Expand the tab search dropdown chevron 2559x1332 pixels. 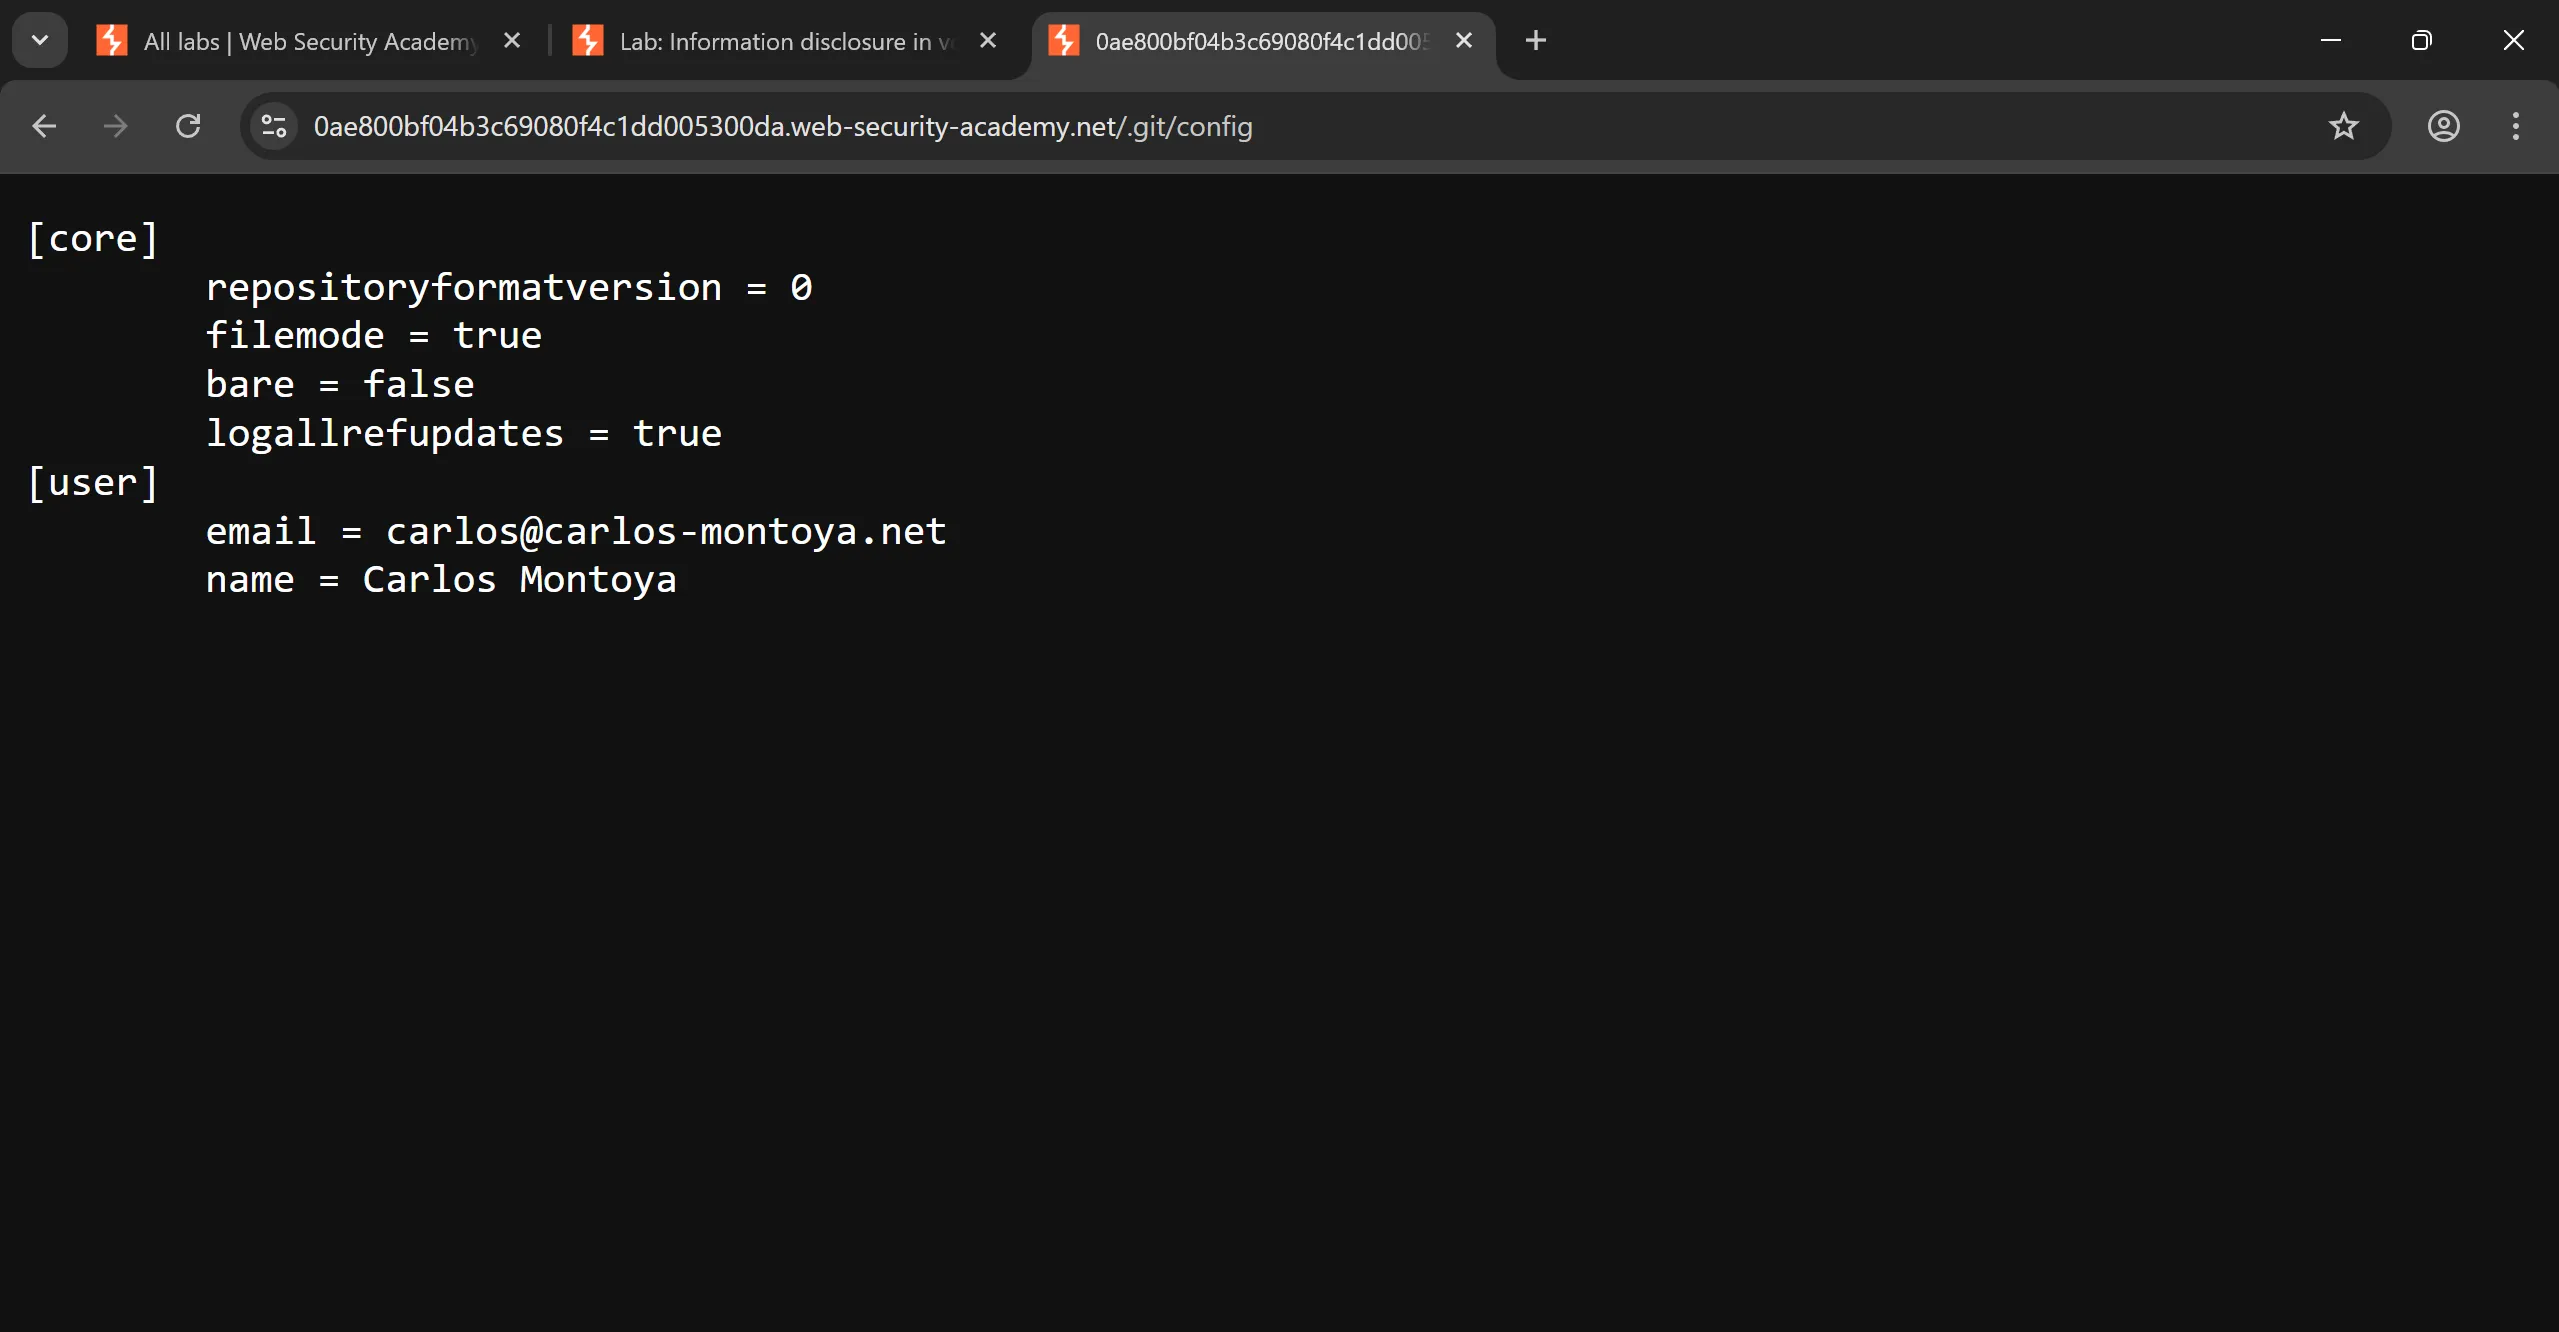[x=40, y=40]
